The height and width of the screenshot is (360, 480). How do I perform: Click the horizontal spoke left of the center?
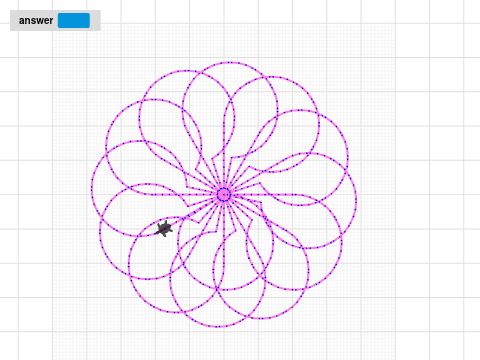[187, 195]
